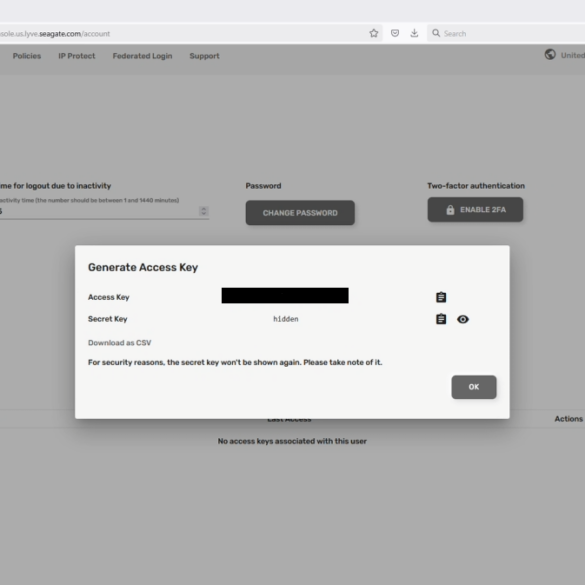Image resolution: width=585 pixels, height=585 pixels.
Task: Click the 'Access Key' label
Action: click(109, 297)
